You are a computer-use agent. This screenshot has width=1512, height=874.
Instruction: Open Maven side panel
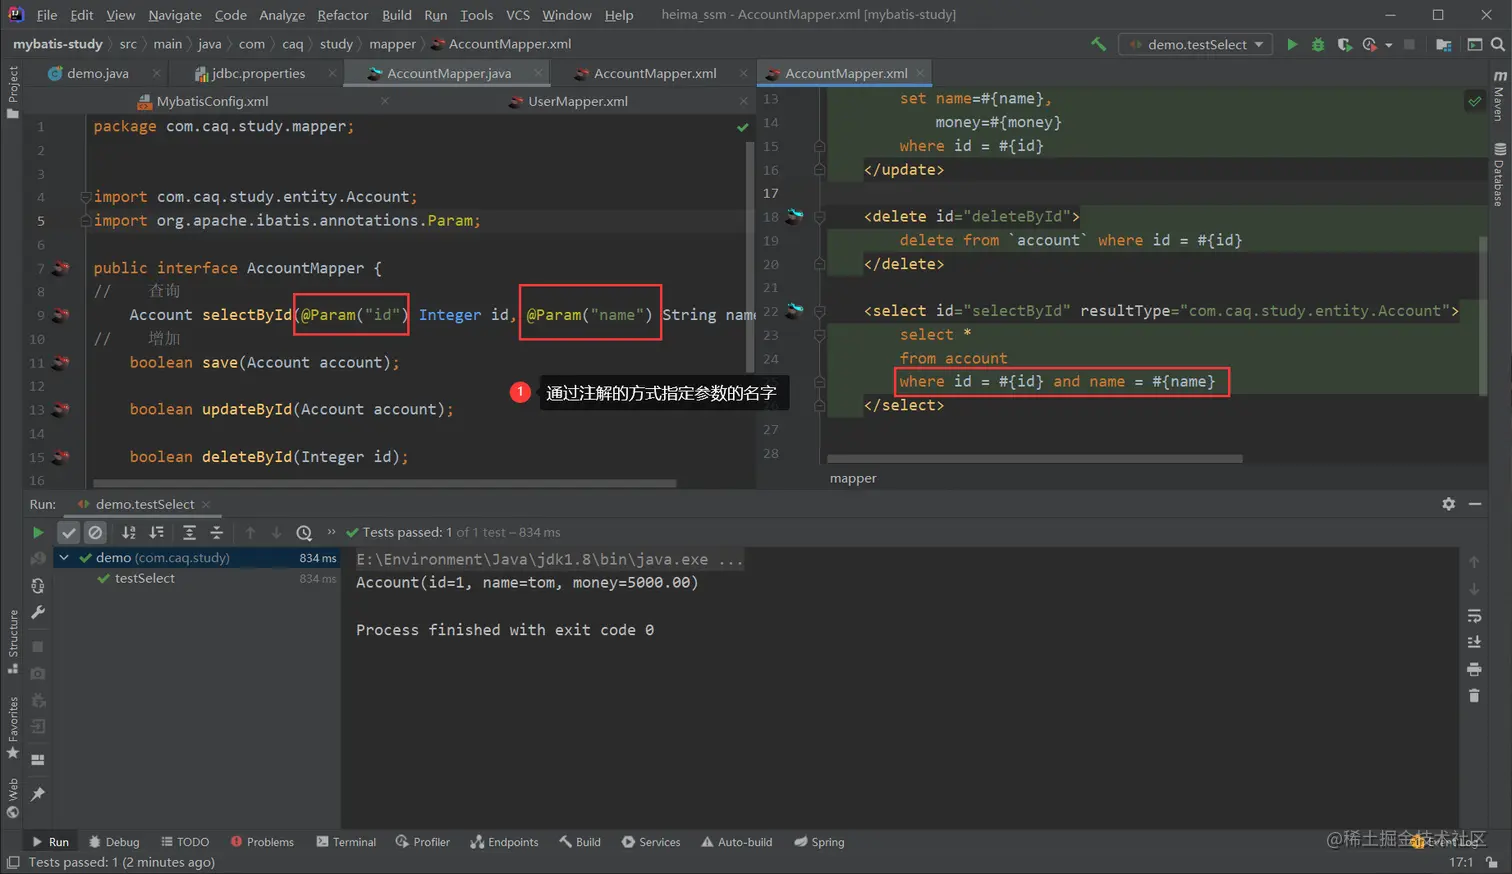[1499, 96]
